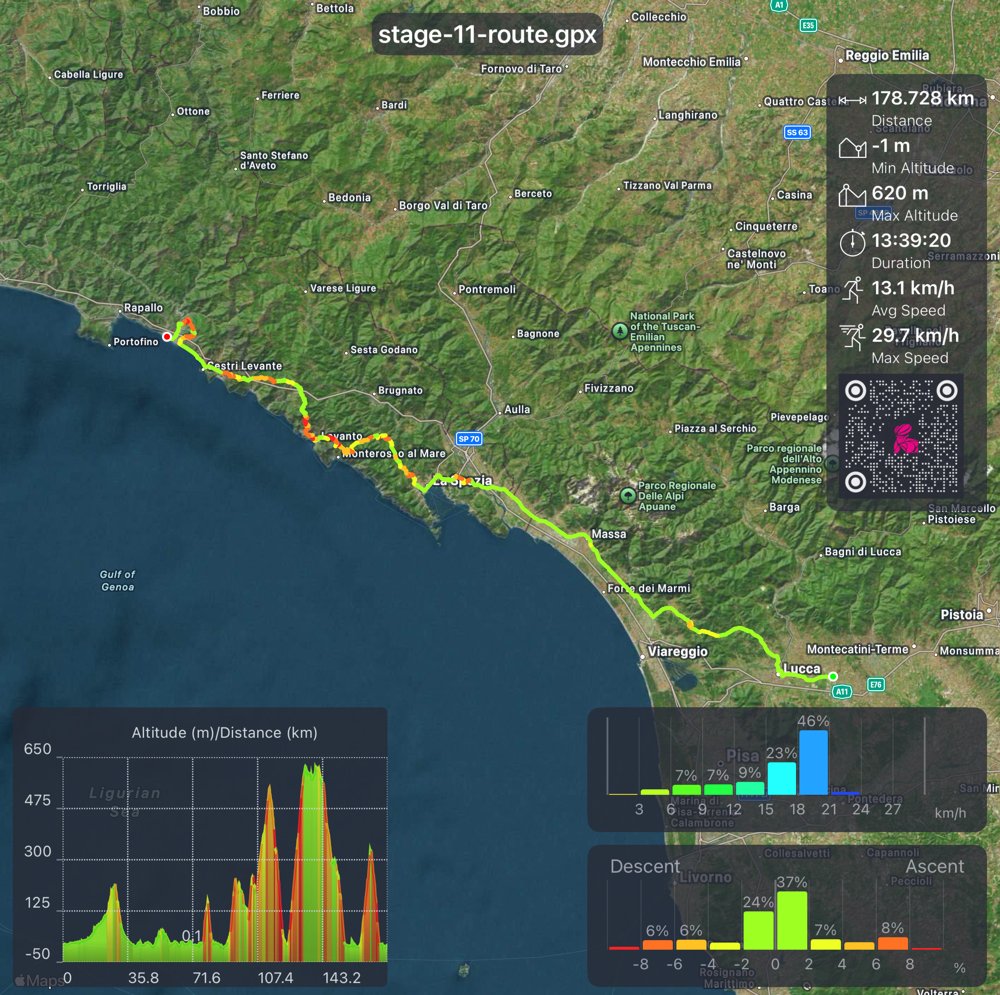Click the 29.7 km/h max speed value
The width and height of the screenshot is (1000, 995).
pos(915,335)
